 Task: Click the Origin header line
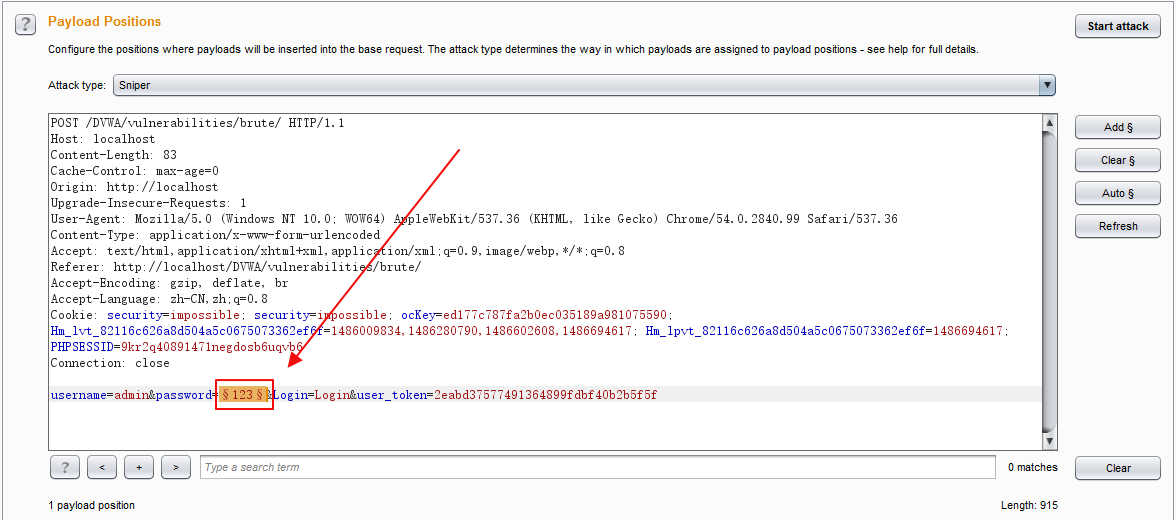point(134,187)
